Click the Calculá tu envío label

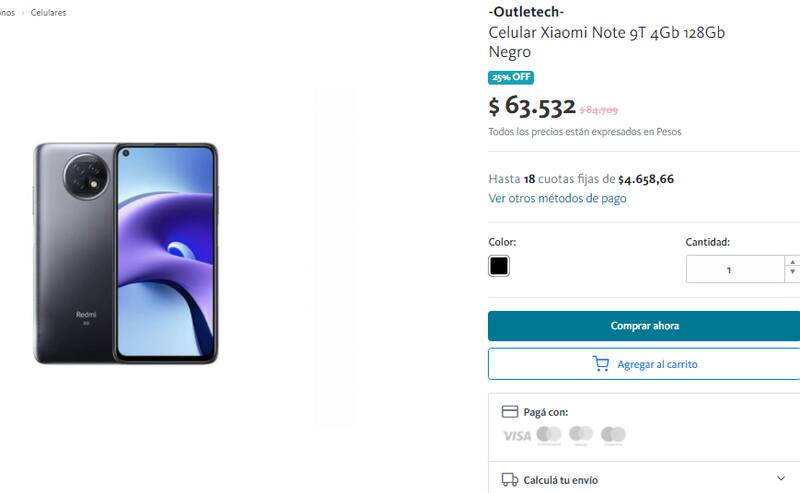(560, 480)
